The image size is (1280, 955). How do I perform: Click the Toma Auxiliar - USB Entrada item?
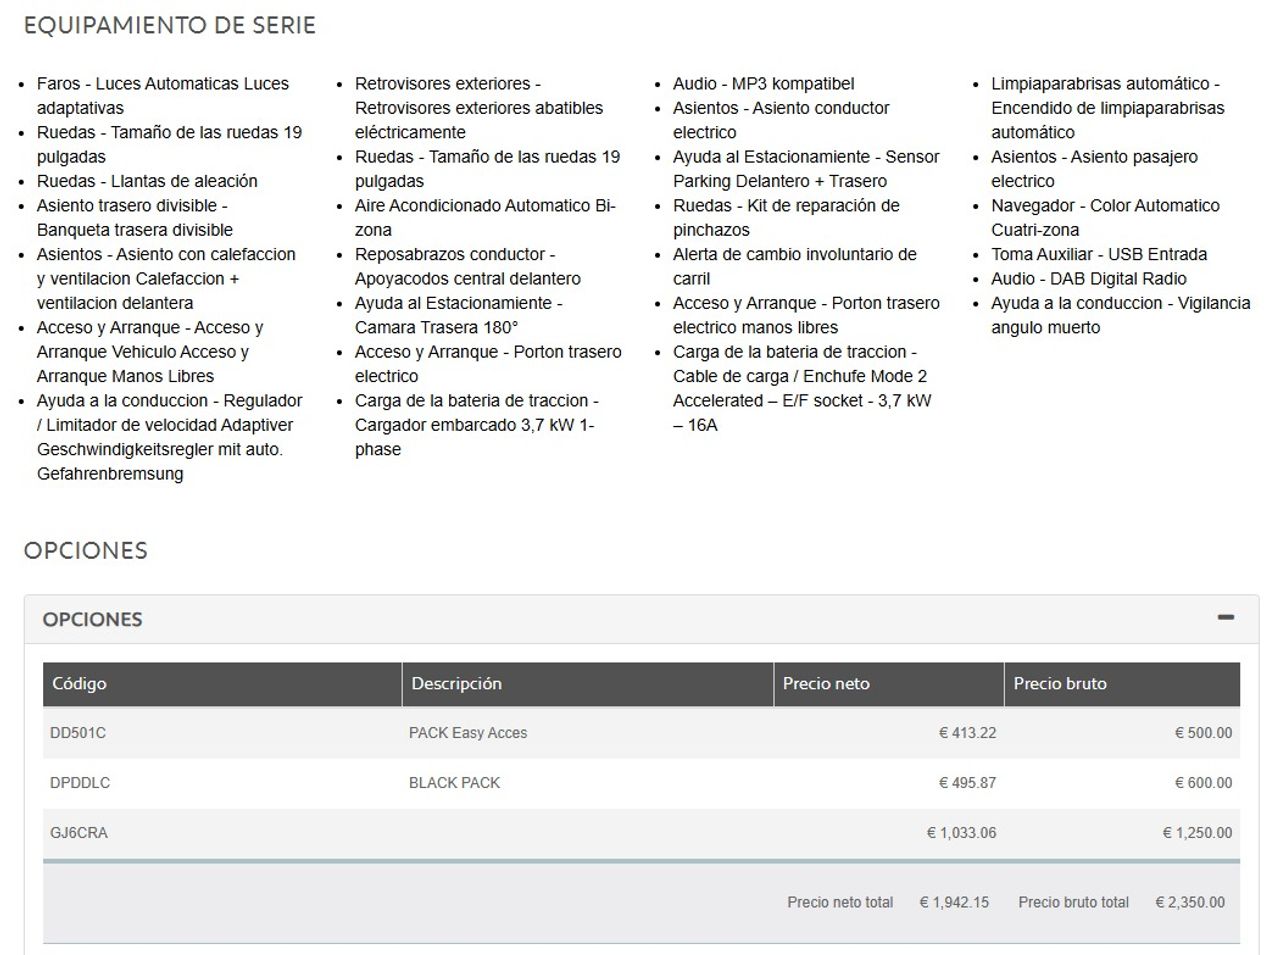coord(1098,254)
